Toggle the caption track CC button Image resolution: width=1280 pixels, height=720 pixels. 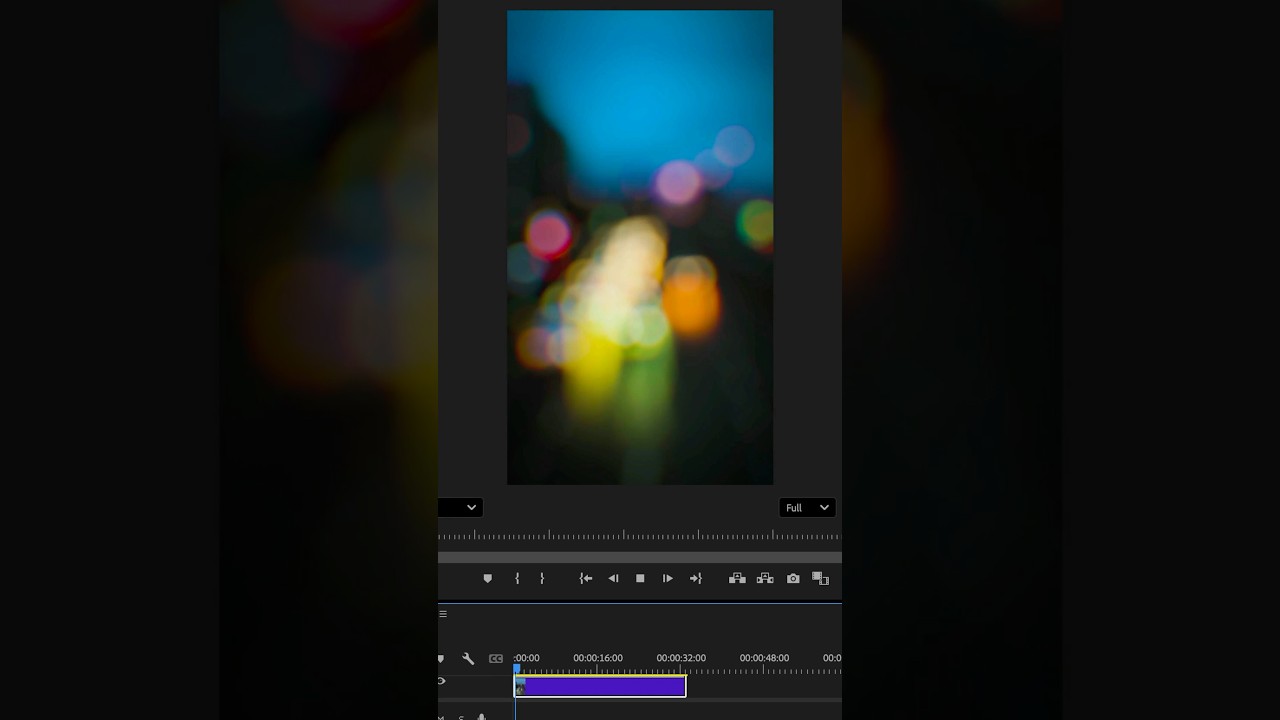pyautogui.click(x=496, y=658)
